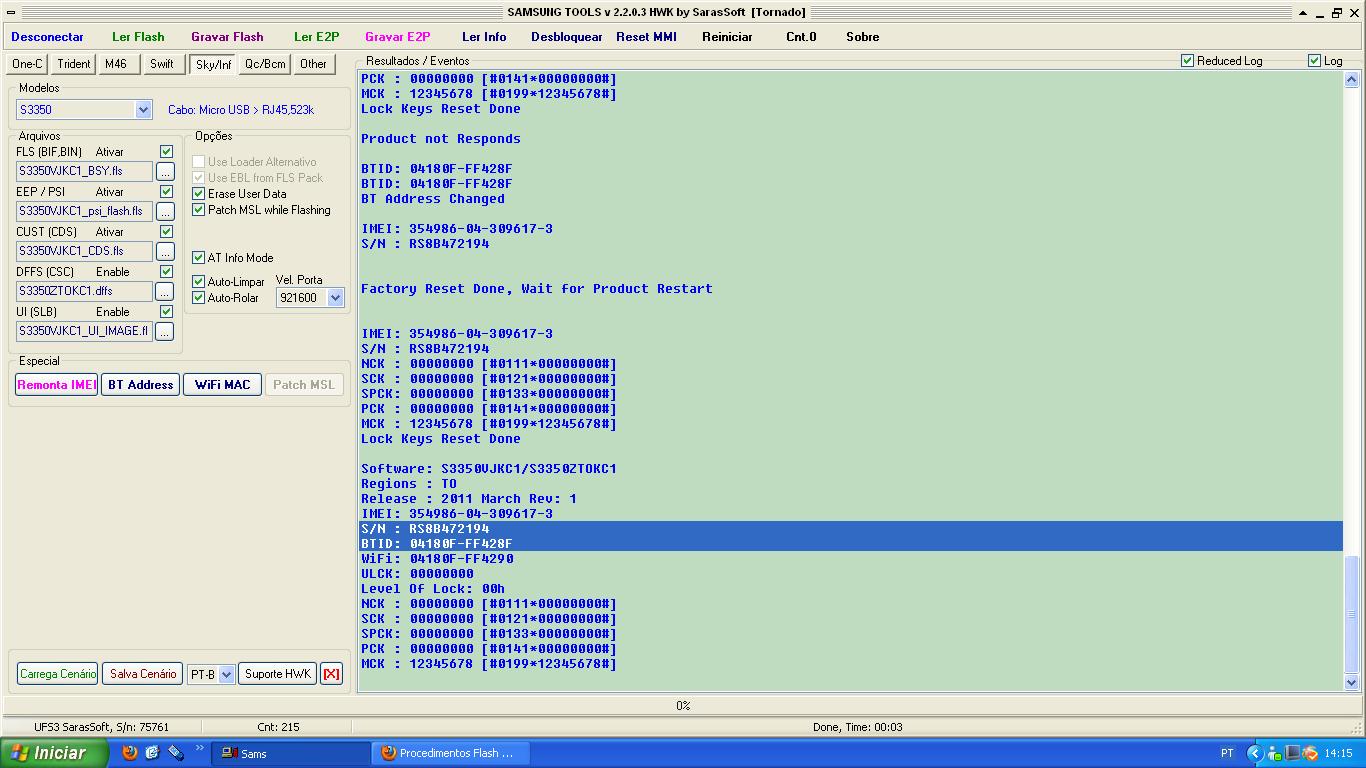Image resolution: width=1366 pixels, height=768 pixels.
Task: Open the Iniciar start menu
Action: pos(54,753)
